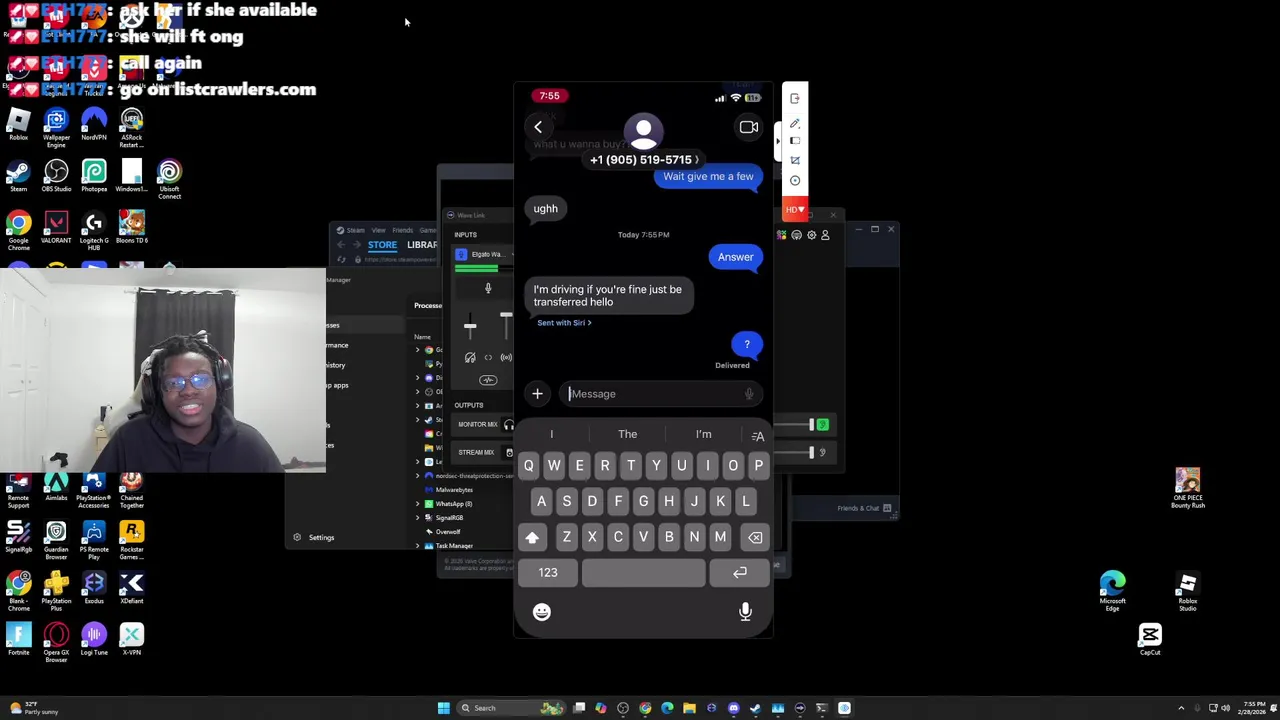Expand the WhatsApp (8) process in Task Manager
This screenshot has height=720, width=1280.
(x=418, y=504)
